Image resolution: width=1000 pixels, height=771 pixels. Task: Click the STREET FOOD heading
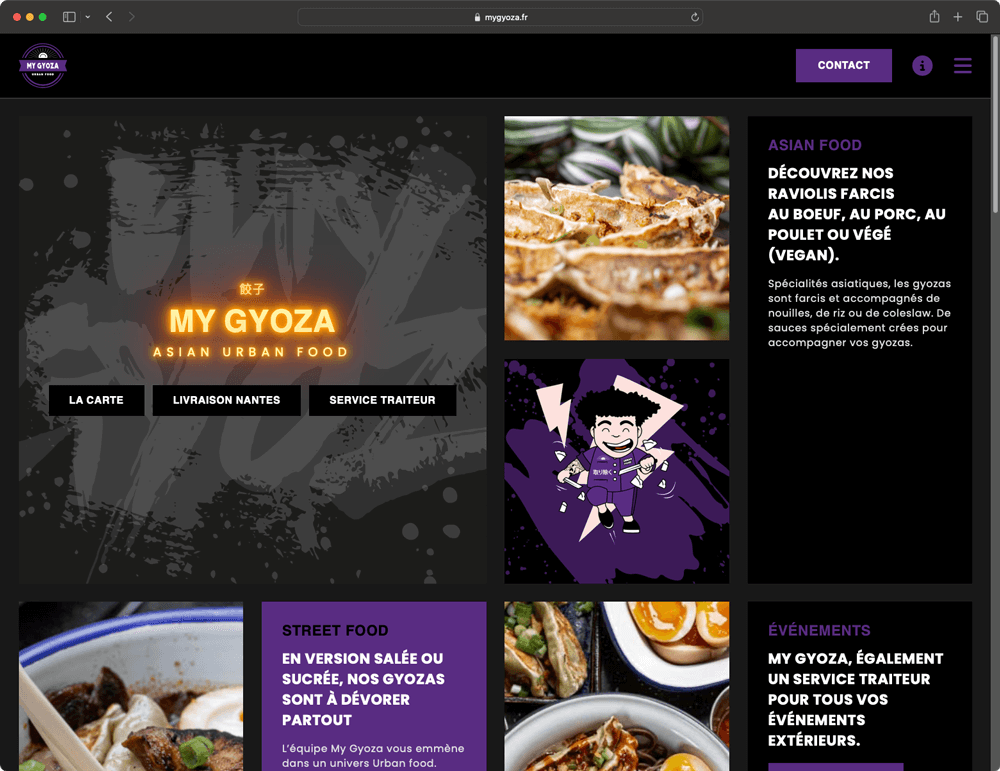[335, 630]
